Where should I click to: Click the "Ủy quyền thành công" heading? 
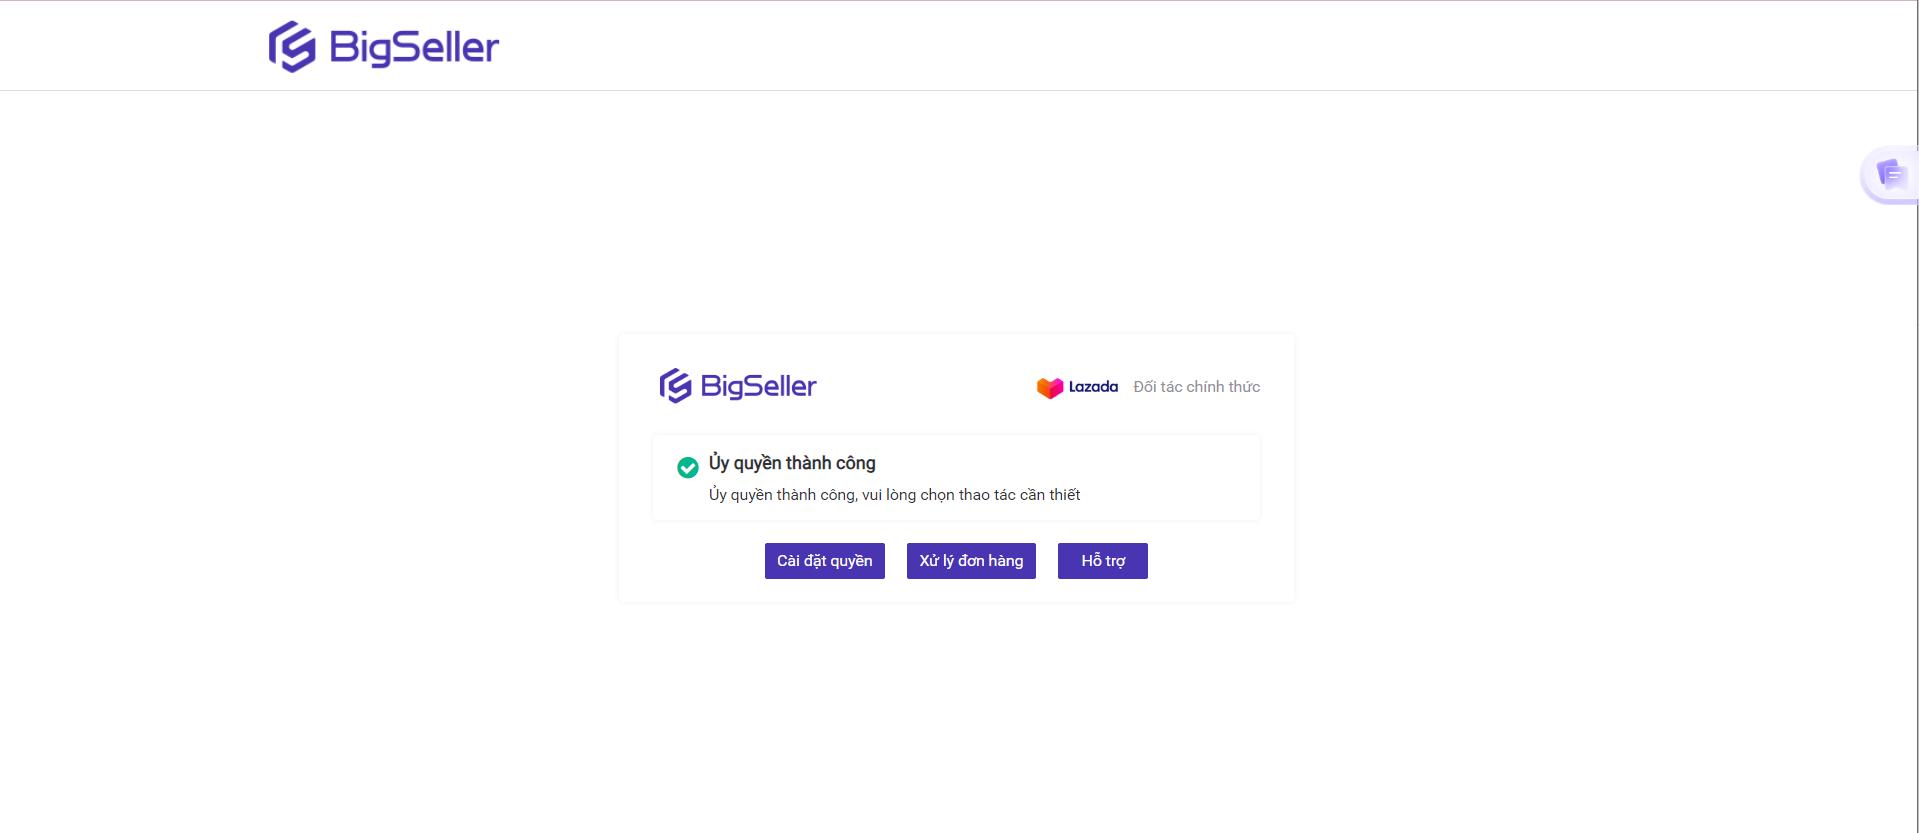coord(792,463)
